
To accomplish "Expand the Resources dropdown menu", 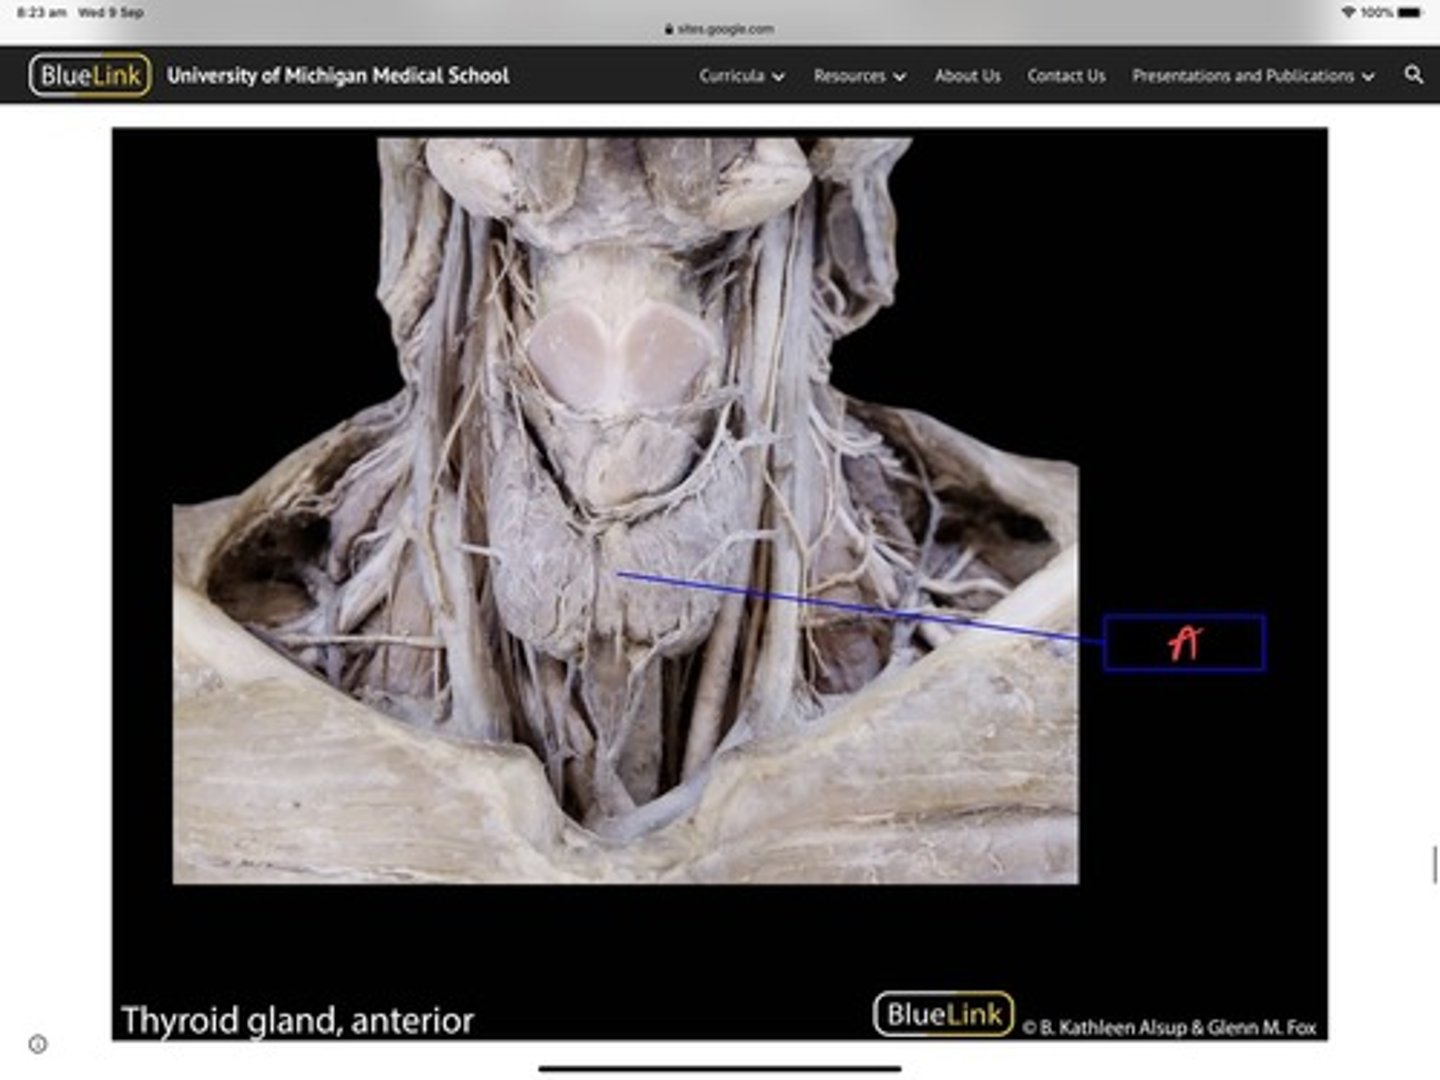I will (860, 76).
